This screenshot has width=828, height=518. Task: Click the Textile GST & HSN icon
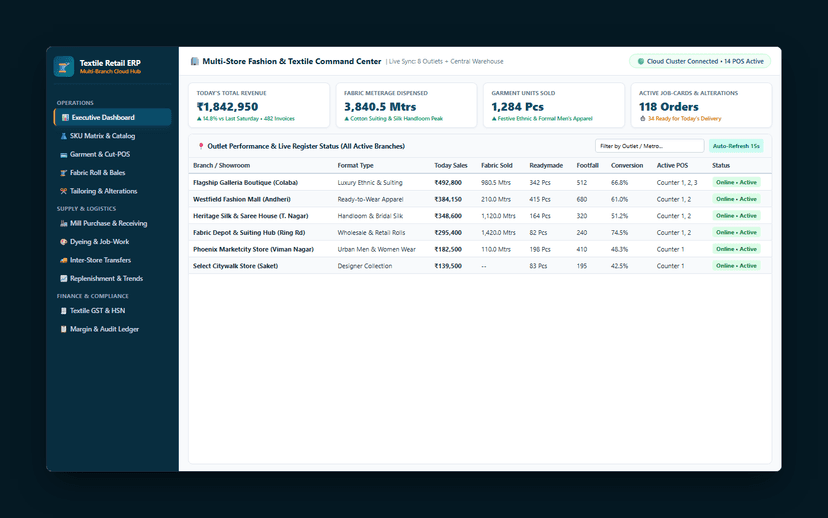[63, 311]
